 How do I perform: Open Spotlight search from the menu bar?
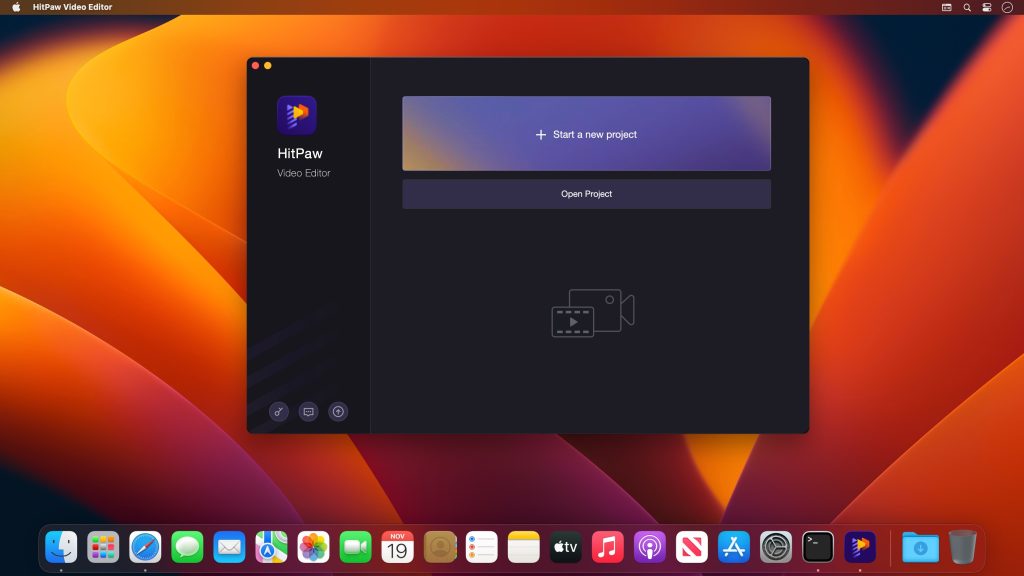pos(966,7)
